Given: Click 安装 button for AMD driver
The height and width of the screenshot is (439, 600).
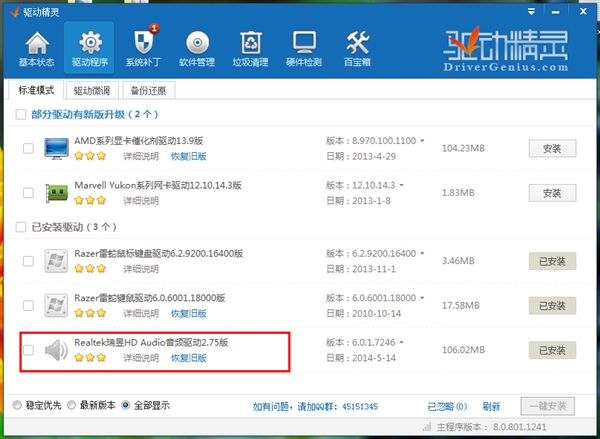Looking at the screenshot, I should [552, 149].
